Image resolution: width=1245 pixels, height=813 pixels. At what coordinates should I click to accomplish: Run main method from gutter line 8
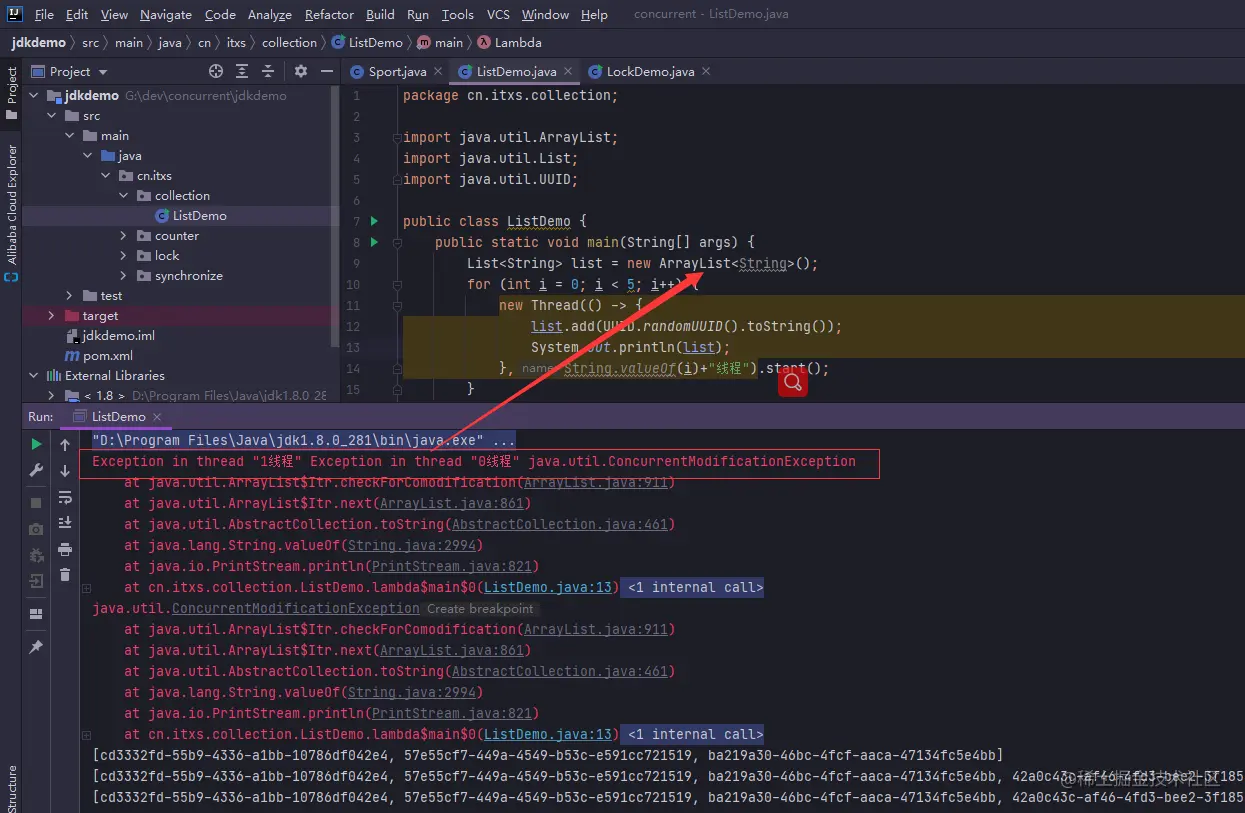tap(374, 242)
